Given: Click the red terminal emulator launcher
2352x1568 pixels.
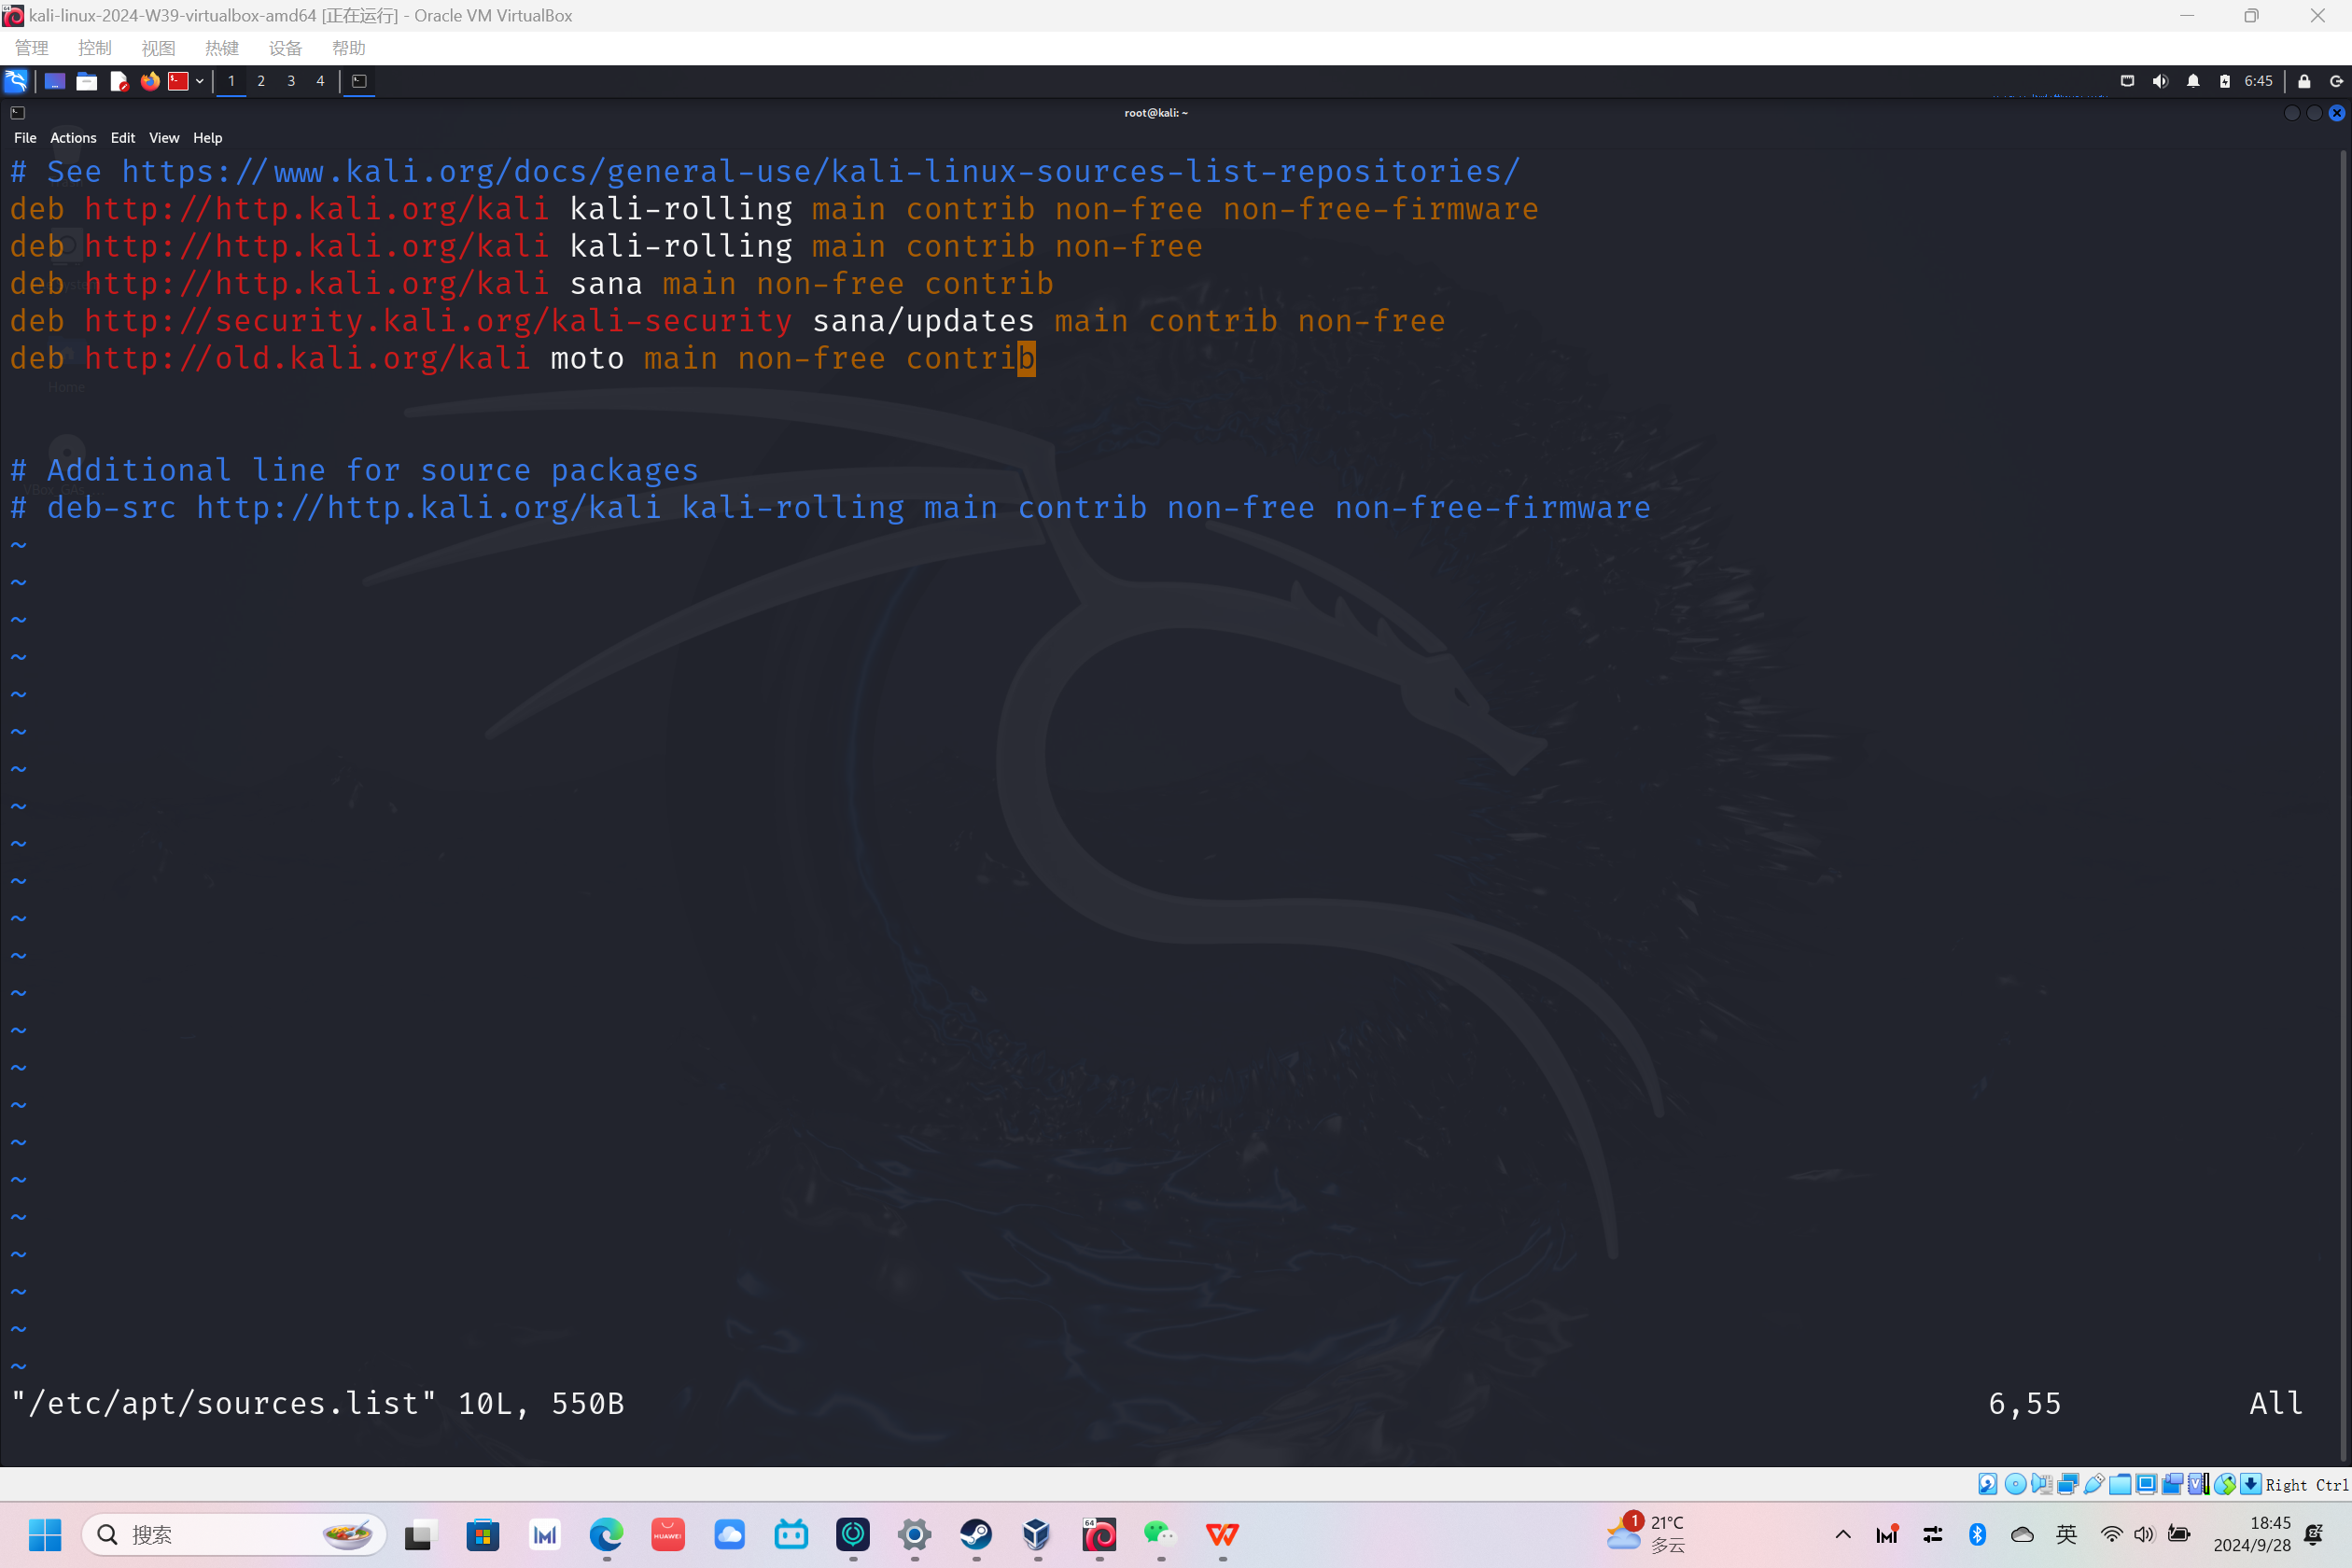Looking at the screenshot, I should [x=178, y=81].
